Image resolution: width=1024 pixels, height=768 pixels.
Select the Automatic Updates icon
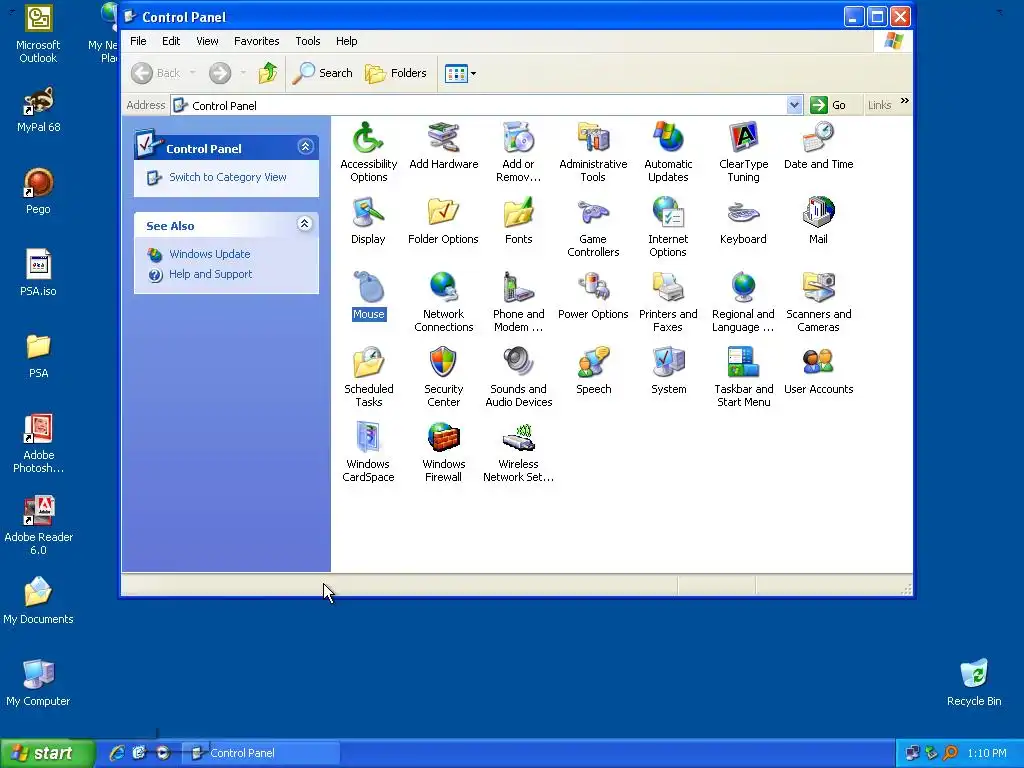coord(668,152)
